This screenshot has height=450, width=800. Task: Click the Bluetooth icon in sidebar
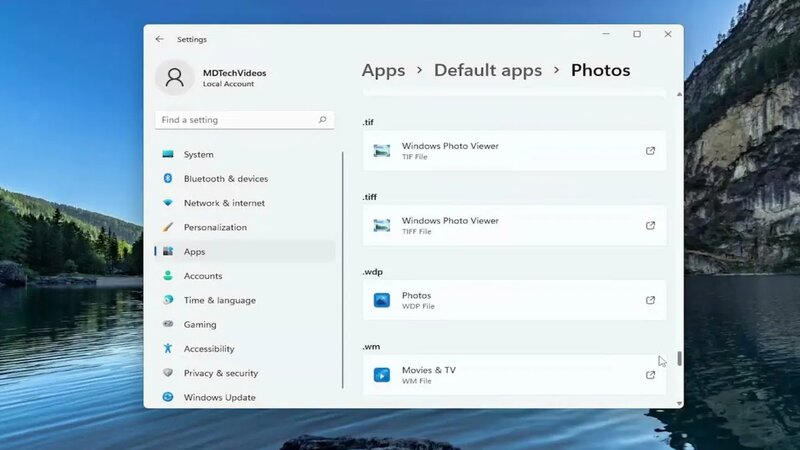pos(168,178)
